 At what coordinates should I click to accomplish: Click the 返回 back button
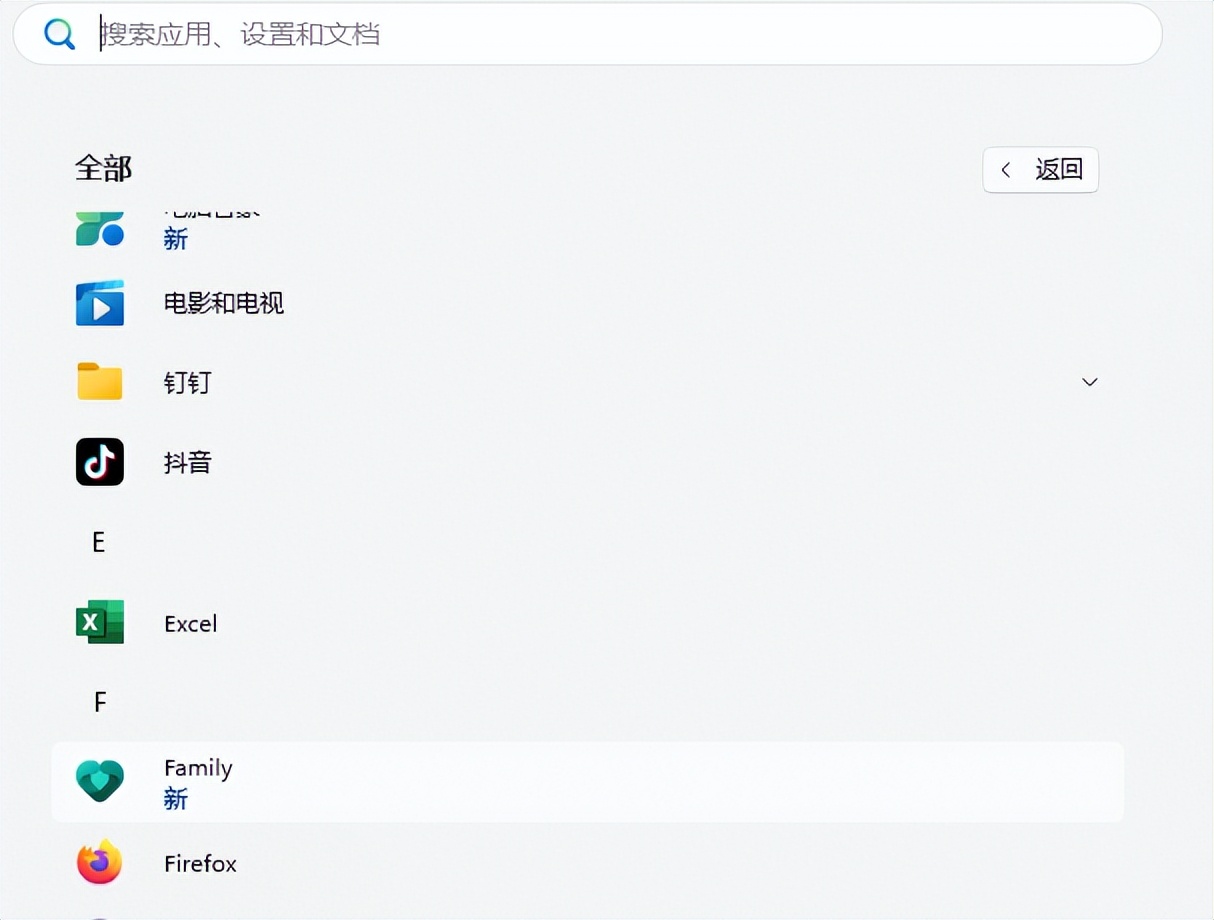(1040, 170)
